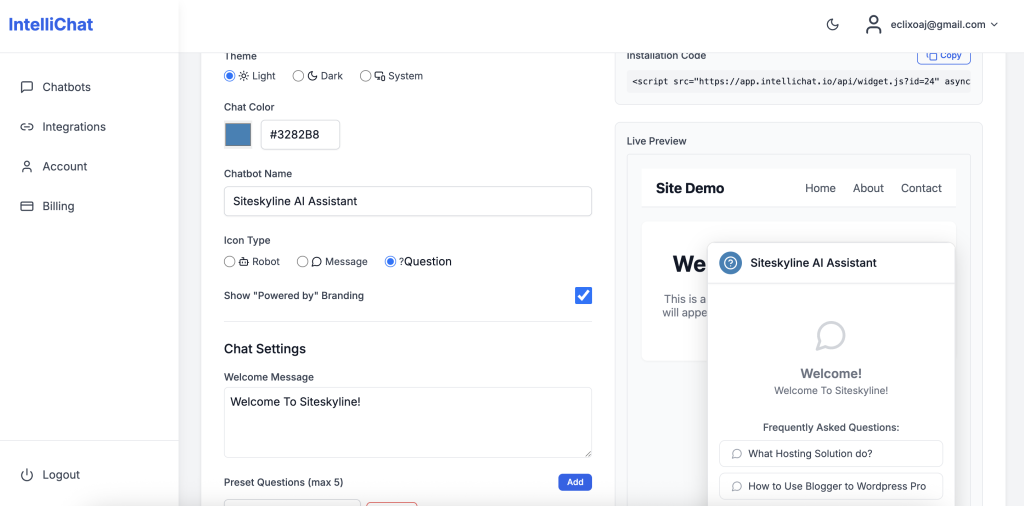1024x506 pixels.
Task: Click the Welcome Message text area
Action: [408, 422]
